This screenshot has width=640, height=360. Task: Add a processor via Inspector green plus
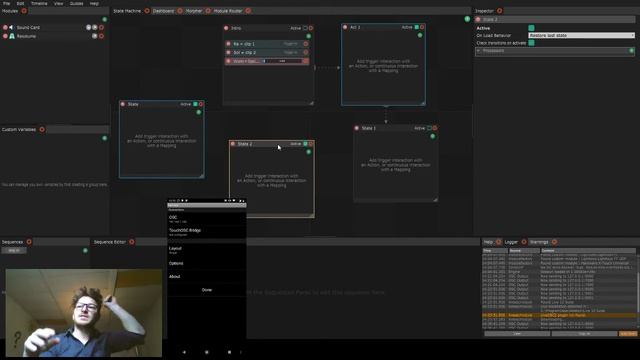click(x=631, y=51)
